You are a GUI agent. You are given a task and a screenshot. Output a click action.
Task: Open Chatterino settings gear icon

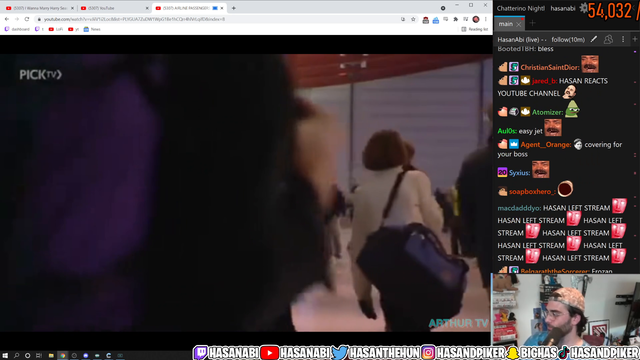(x=584, y=8)
